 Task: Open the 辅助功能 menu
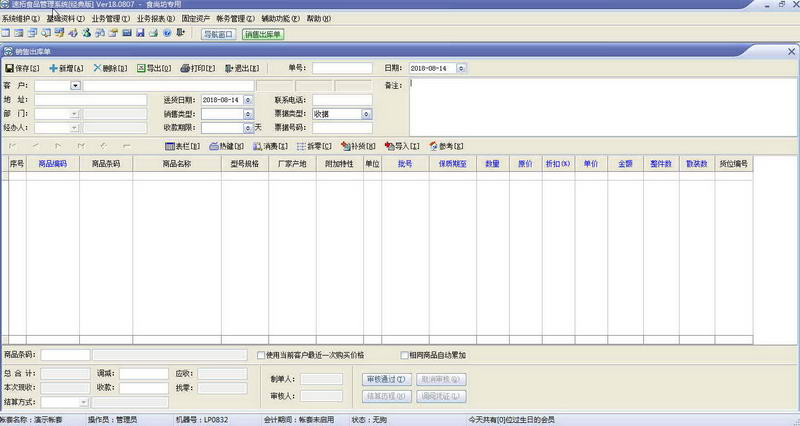(x=281, y=18)
